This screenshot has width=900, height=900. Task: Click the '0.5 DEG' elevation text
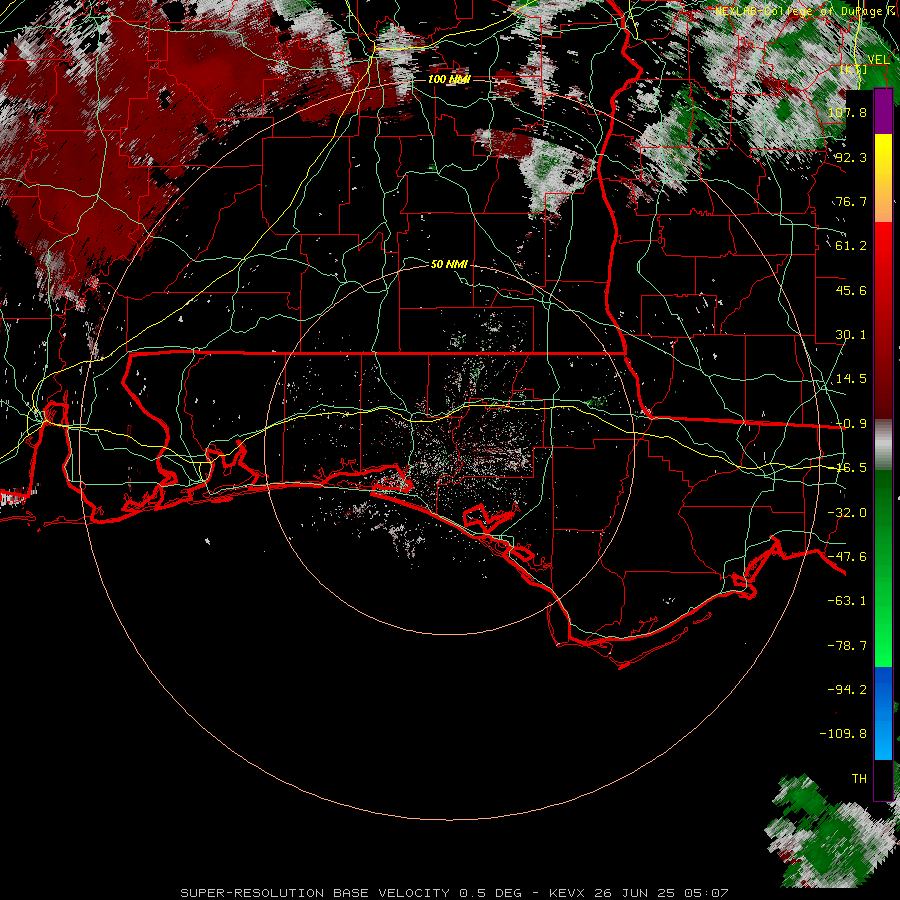tap(491, 893)
